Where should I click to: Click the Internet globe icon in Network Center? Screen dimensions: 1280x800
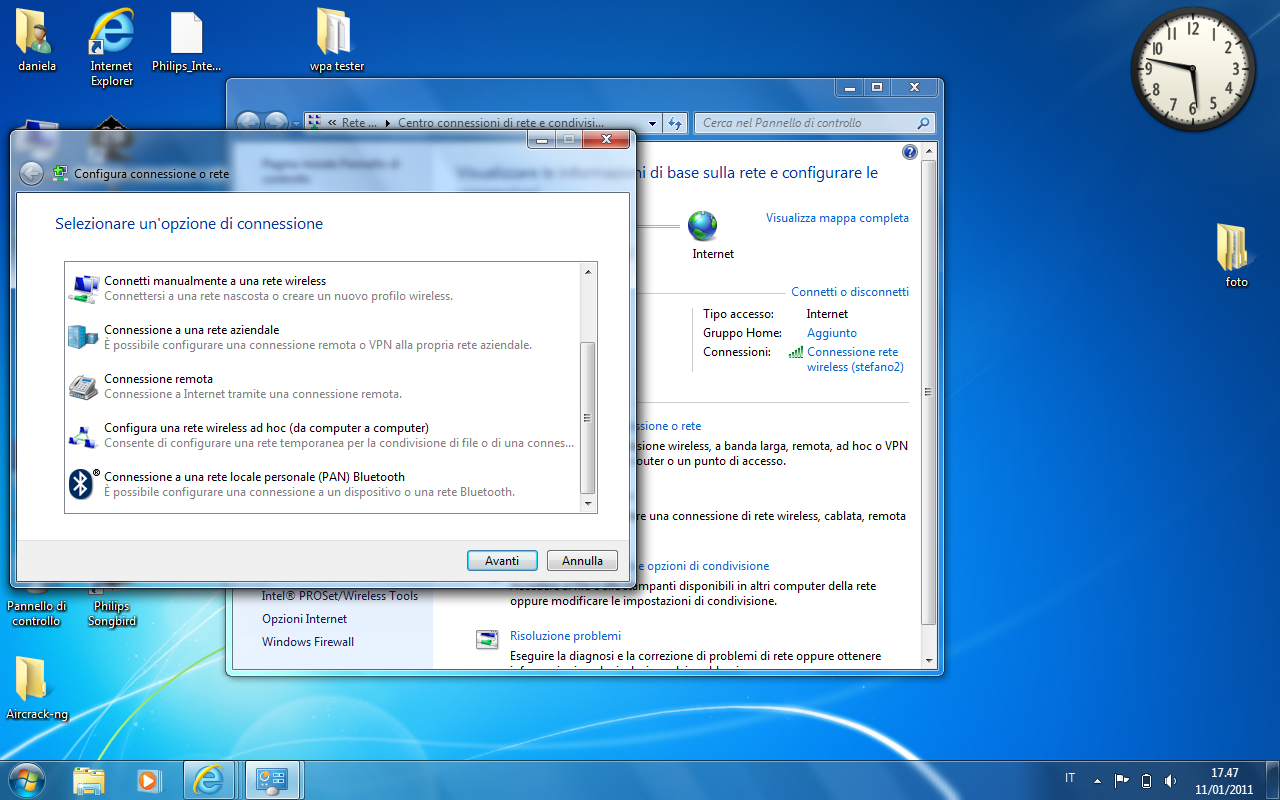pyautogui.click(x=703, y=226)
